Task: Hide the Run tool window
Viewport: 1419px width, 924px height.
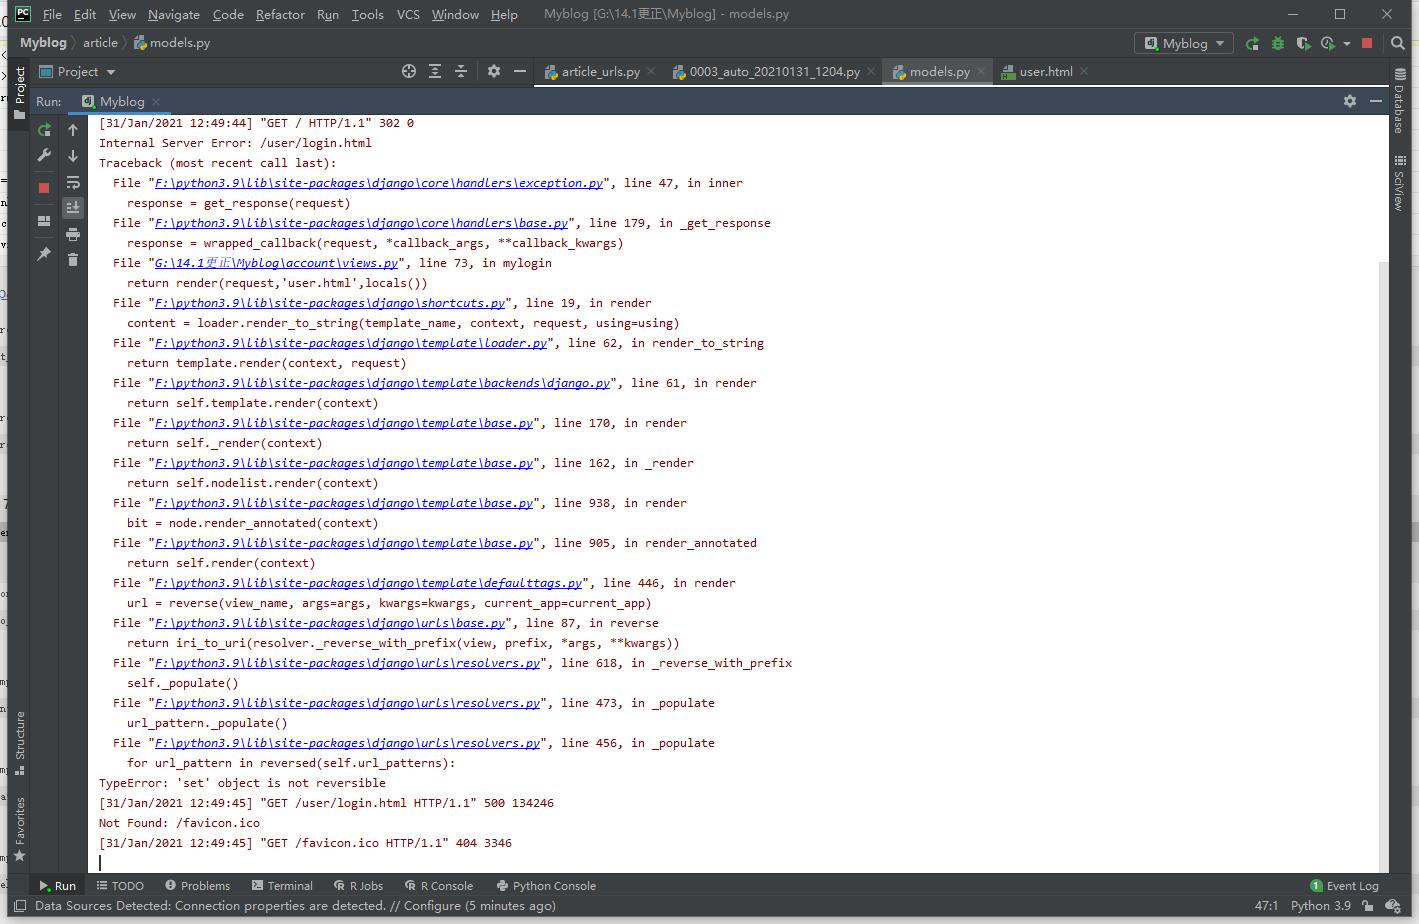Action: click(x=1376, y=101)
